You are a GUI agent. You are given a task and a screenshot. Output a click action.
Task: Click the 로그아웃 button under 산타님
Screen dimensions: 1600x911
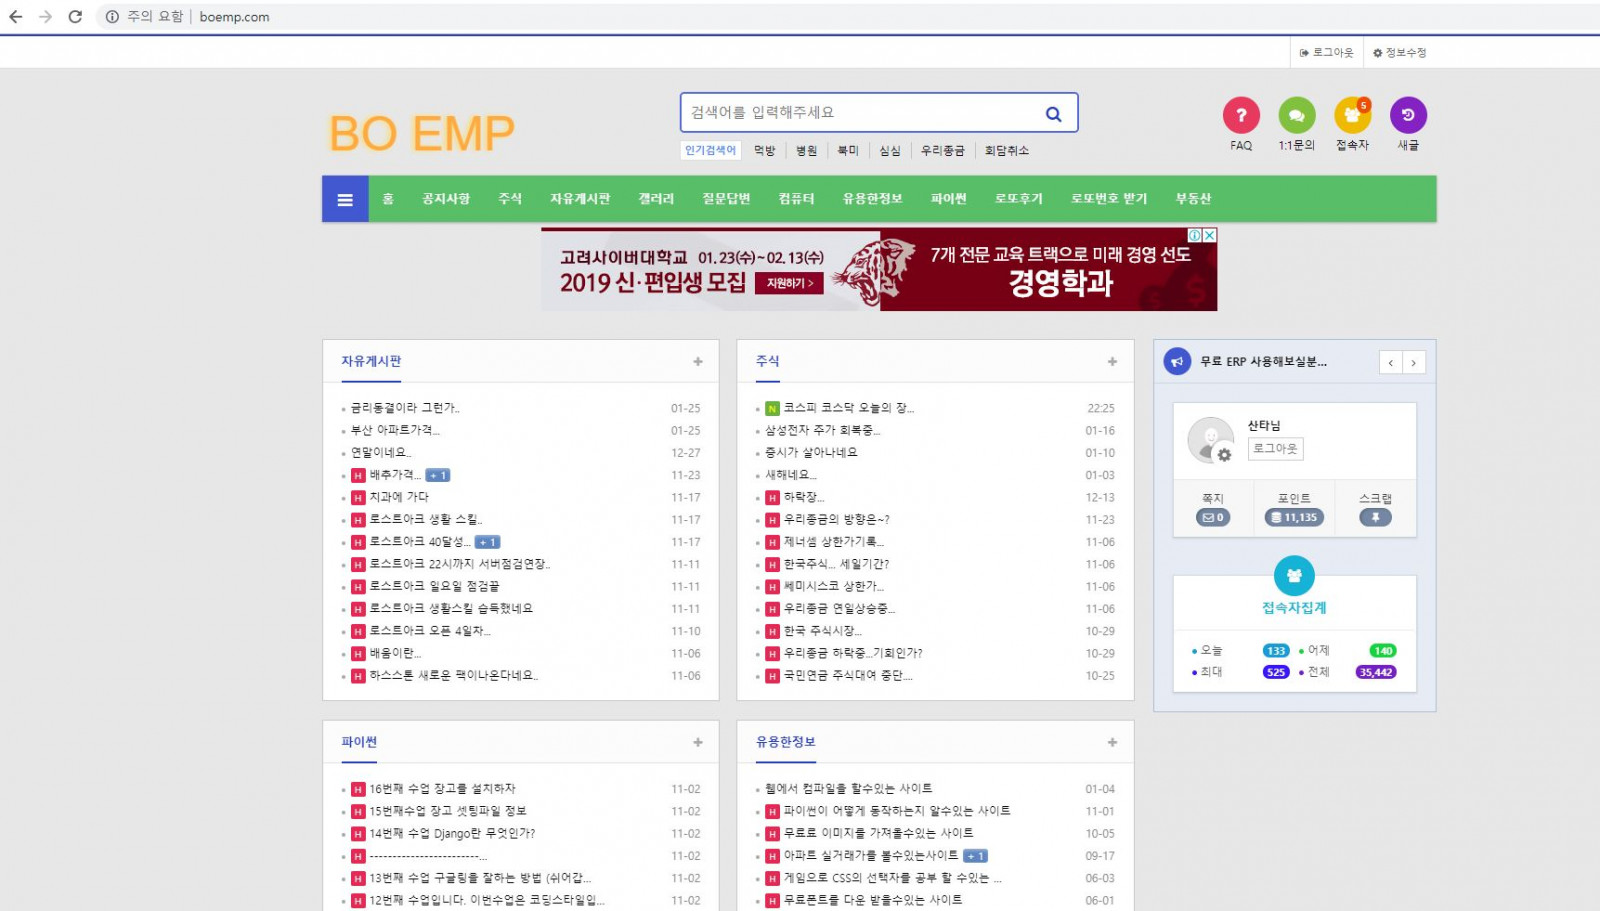click(x=1275, y=449)
